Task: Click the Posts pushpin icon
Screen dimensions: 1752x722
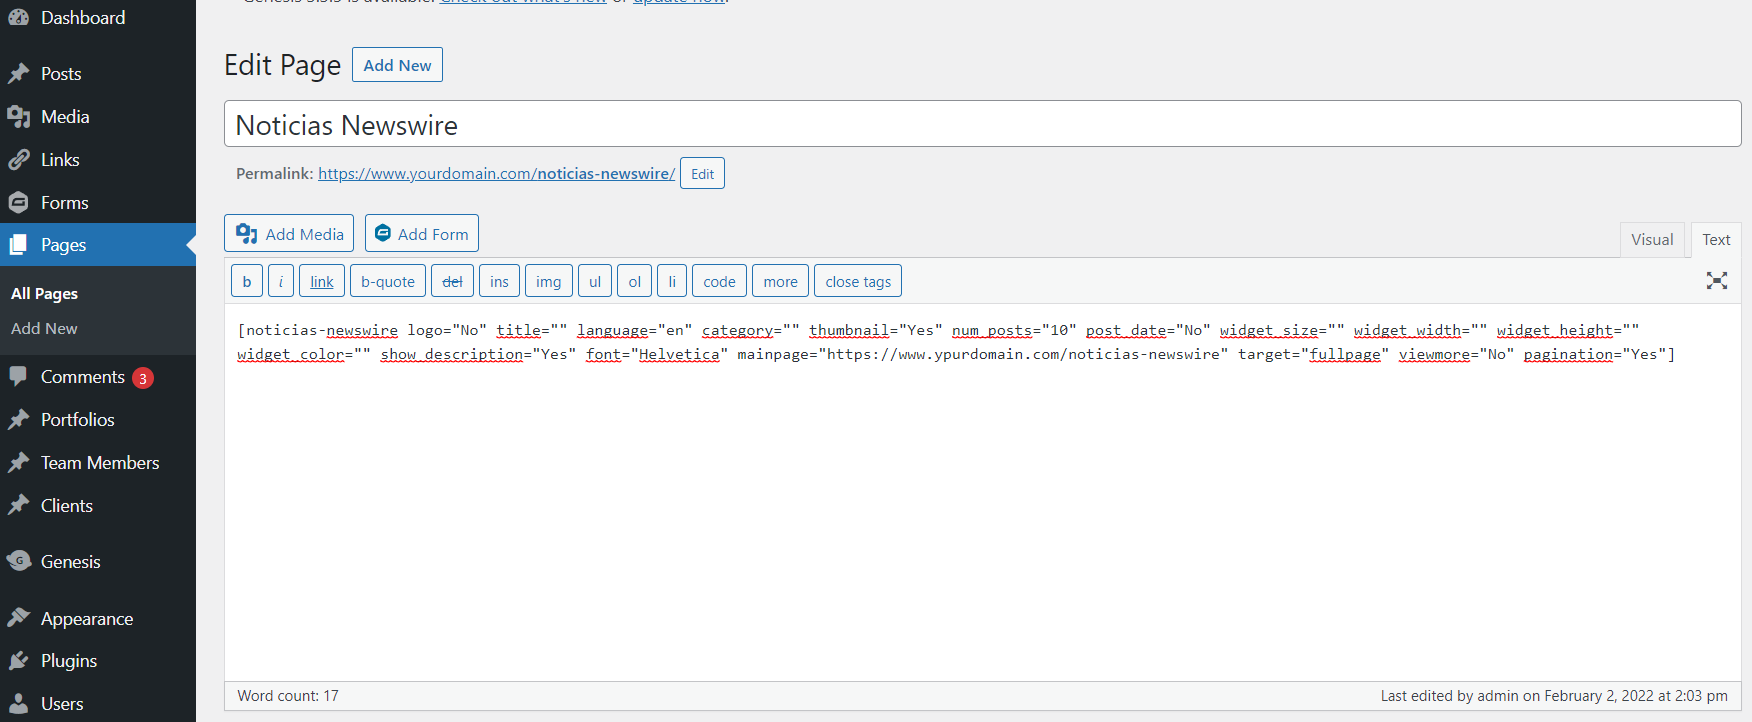Action: click(18, 74)
